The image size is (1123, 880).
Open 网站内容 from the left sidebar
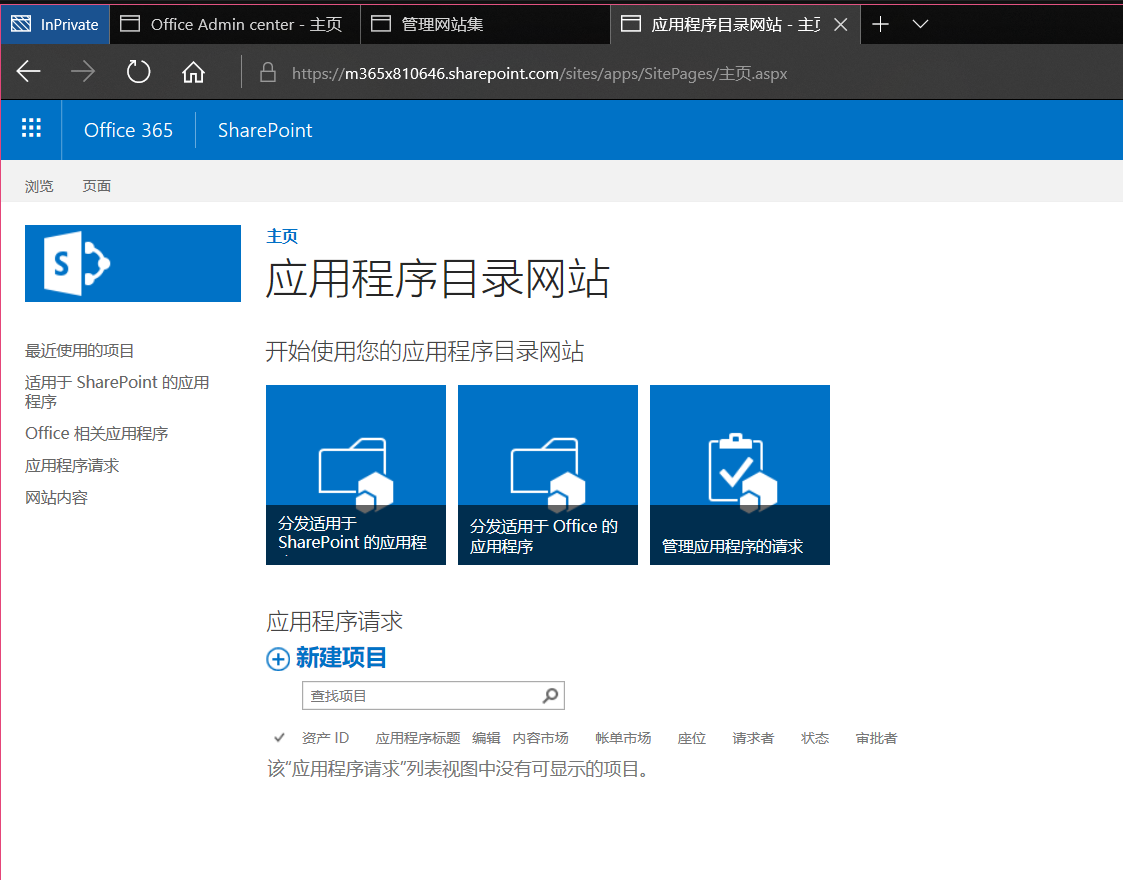(x=55, y=497)
